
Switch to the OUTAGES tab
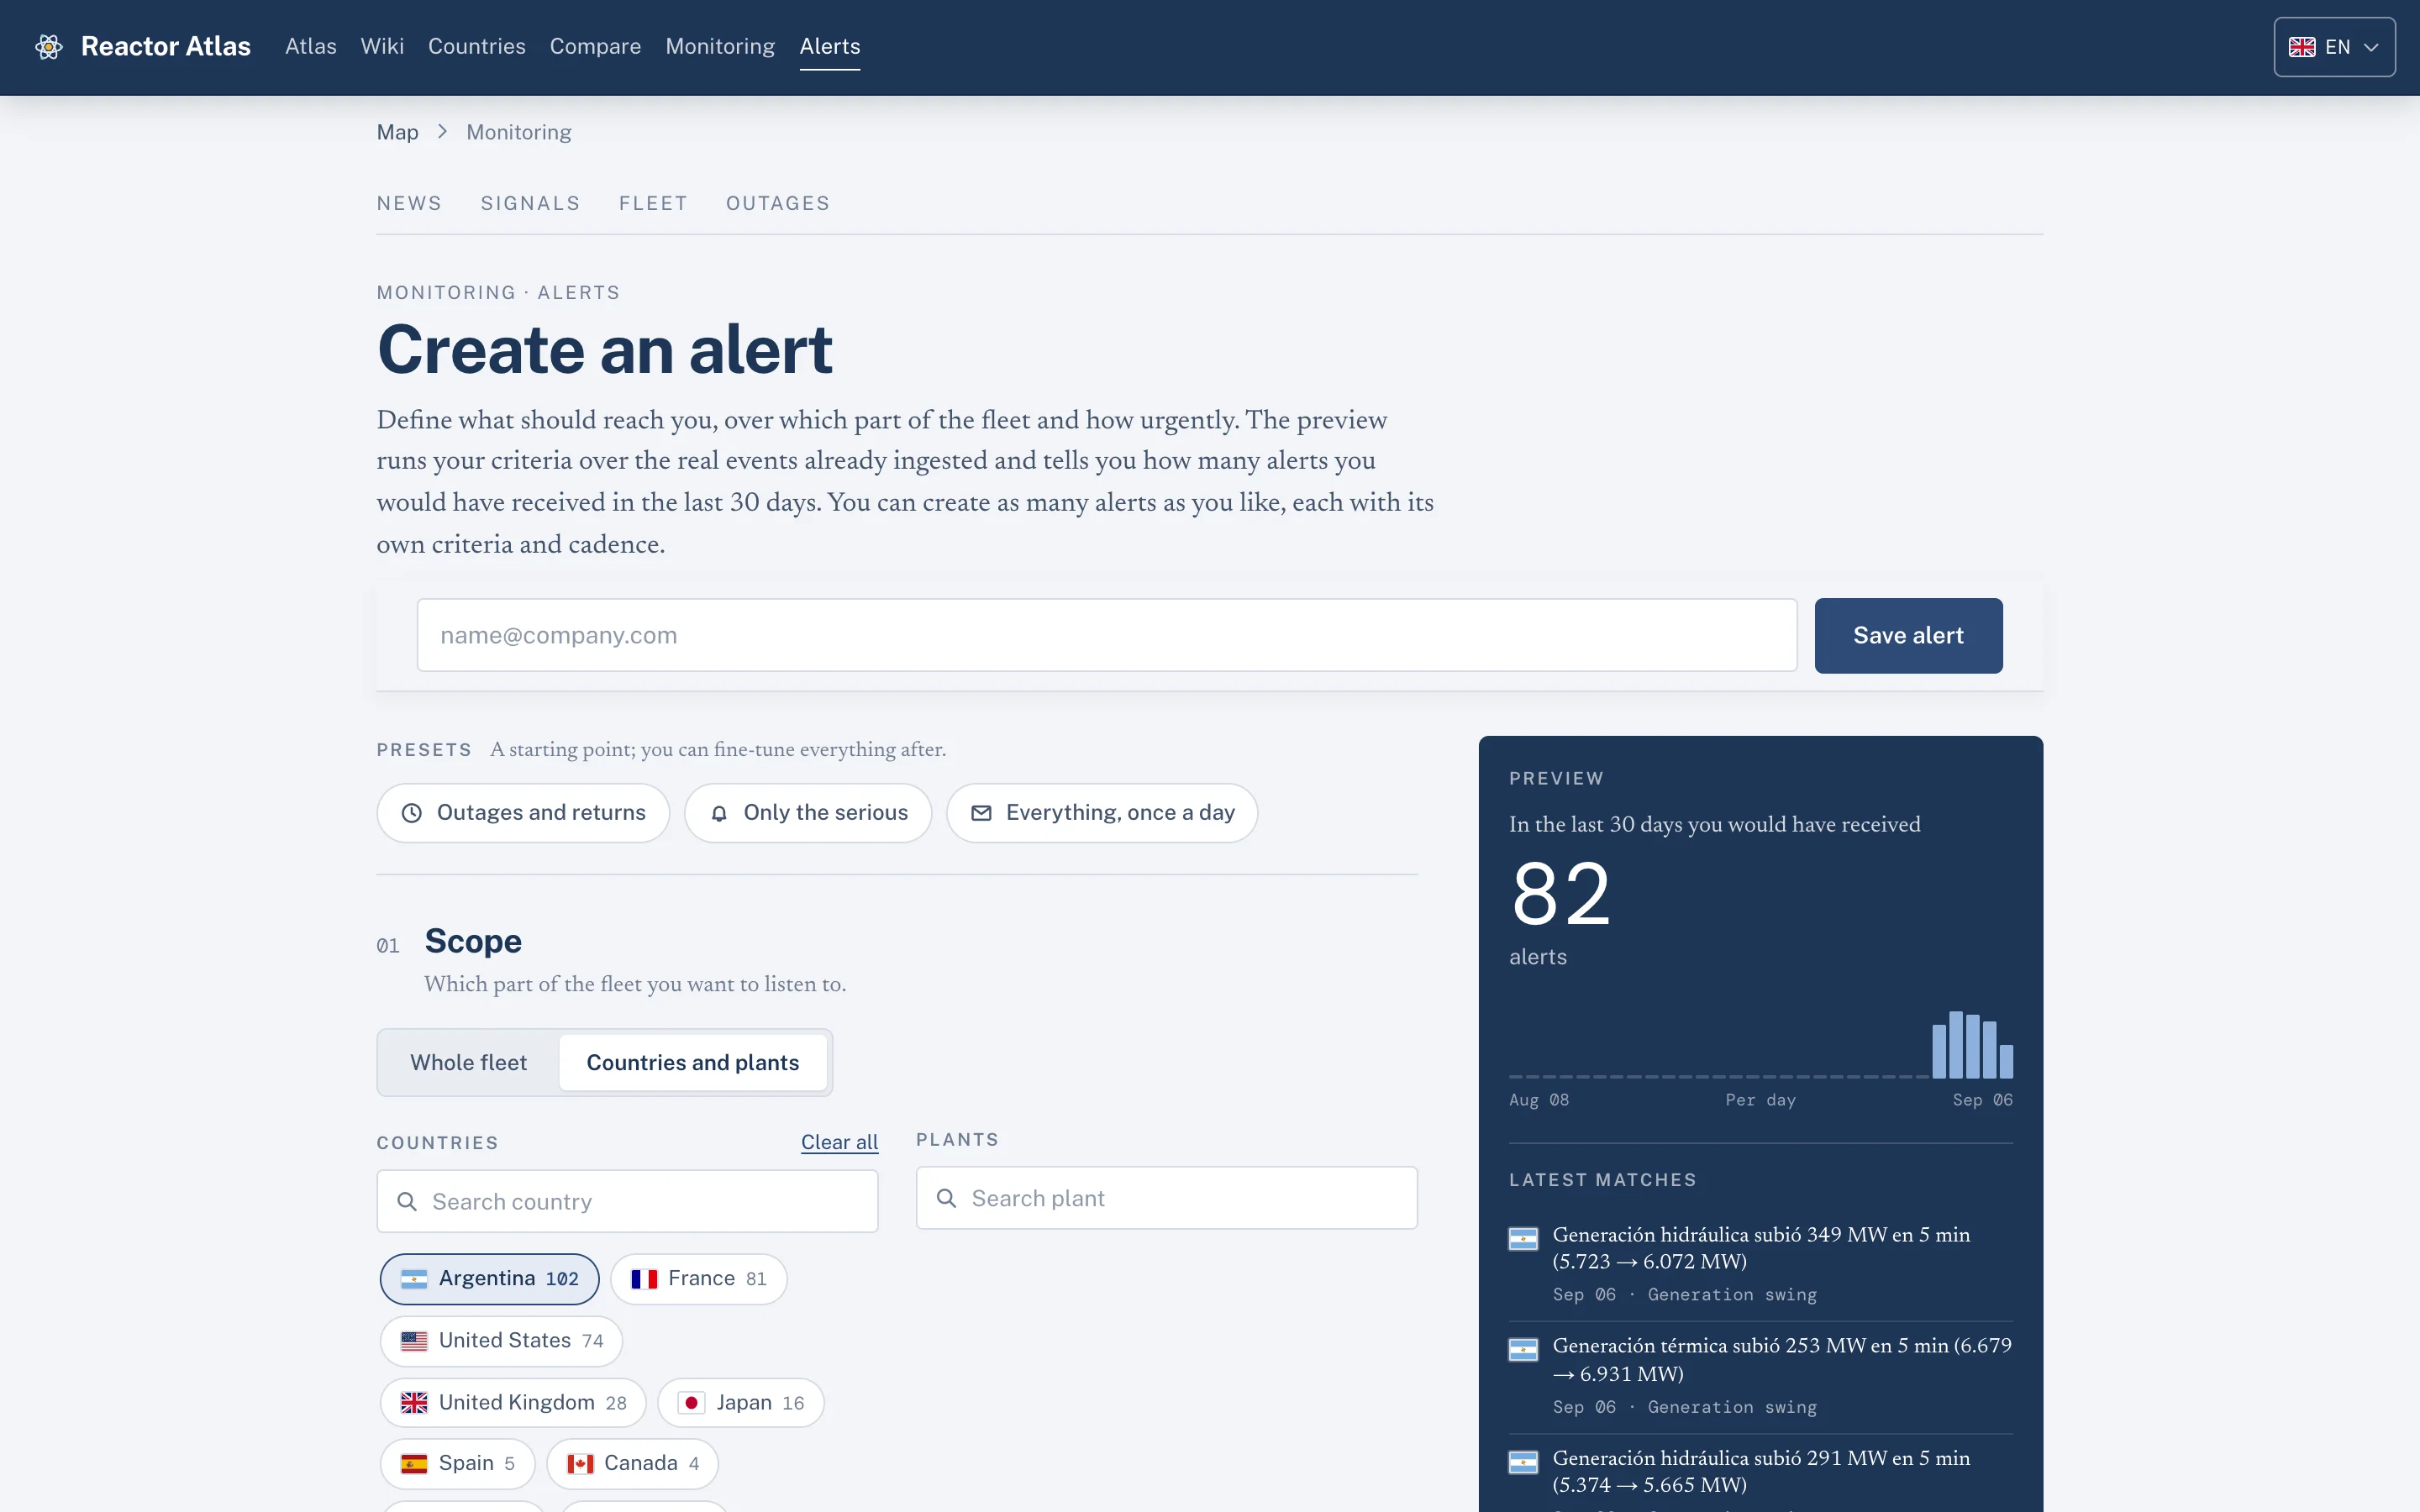click(x=778, y=204)
